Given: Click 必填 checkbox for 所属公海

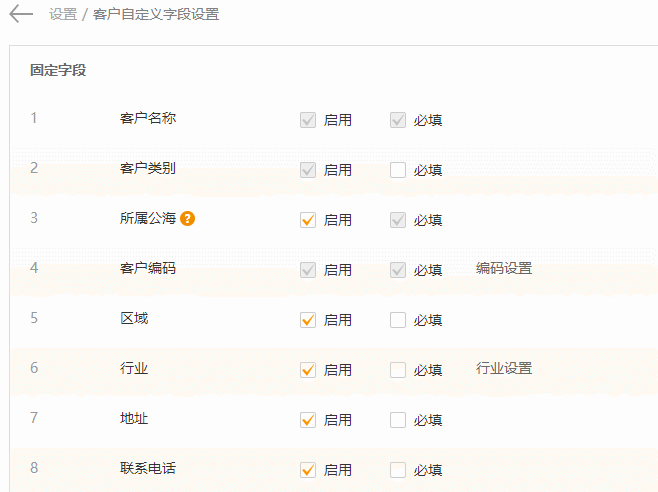Looking at the screenshot, I should [x=398, y=220].
